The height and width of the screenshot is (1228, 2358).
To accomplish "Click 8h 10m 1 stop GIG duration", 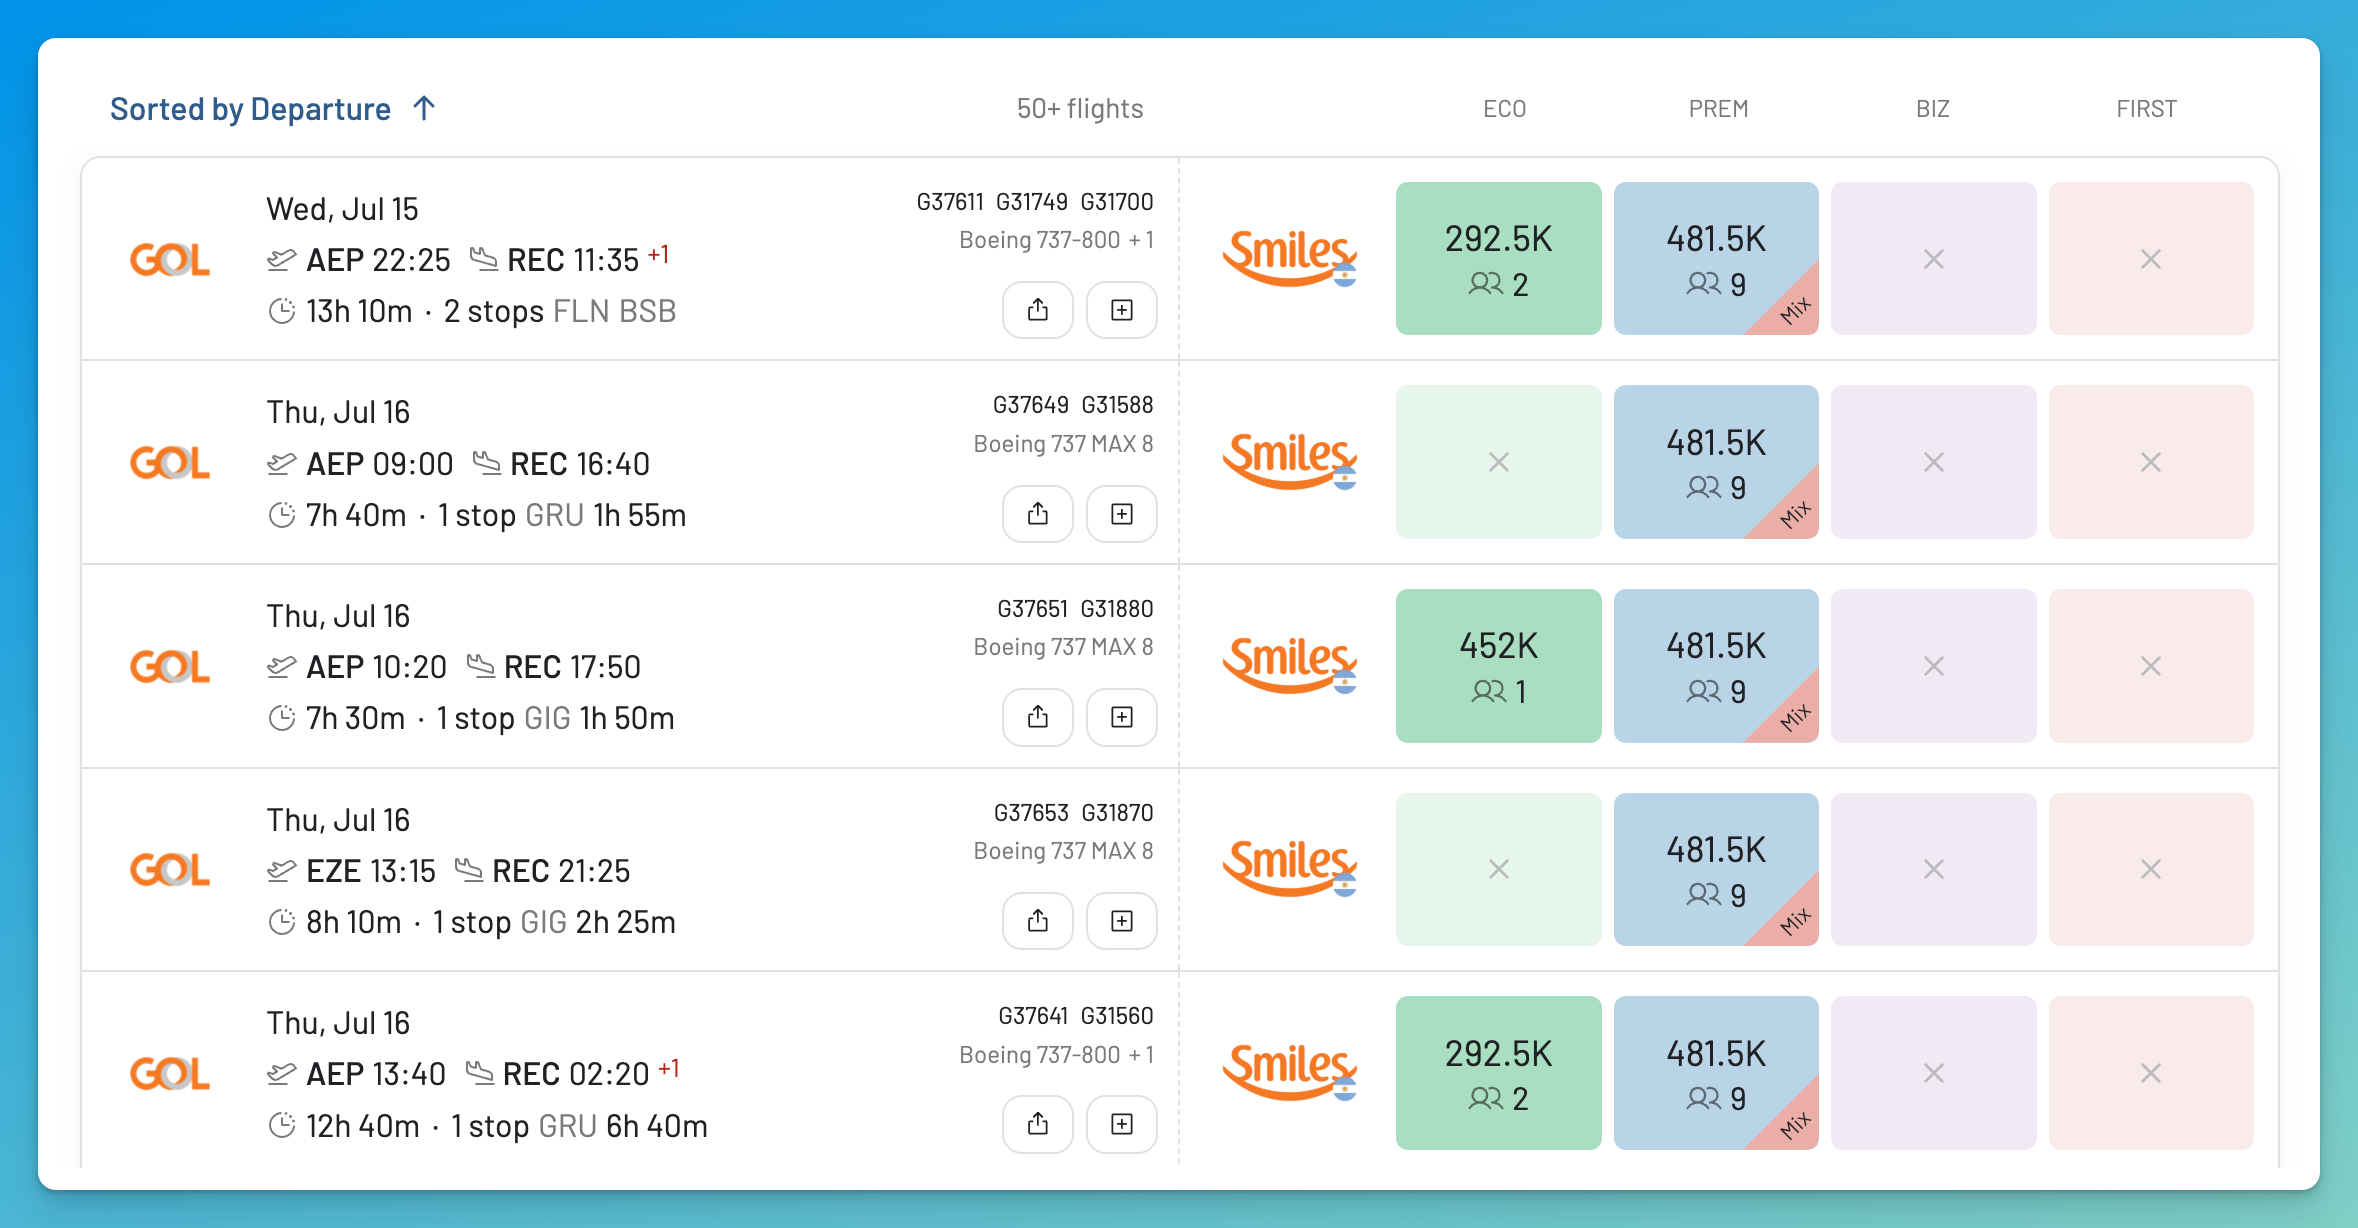I will [x=472, y=922].
